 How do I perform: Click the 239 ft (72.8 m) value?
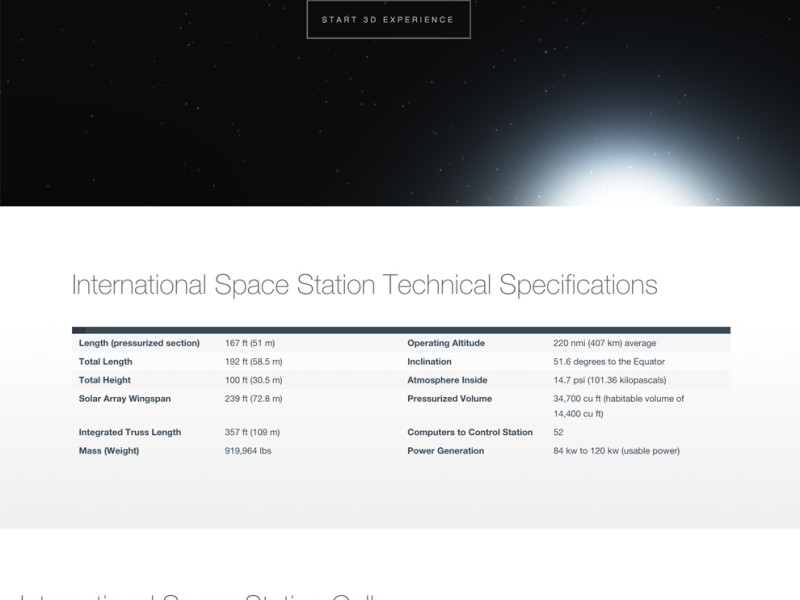pos(253,398)
